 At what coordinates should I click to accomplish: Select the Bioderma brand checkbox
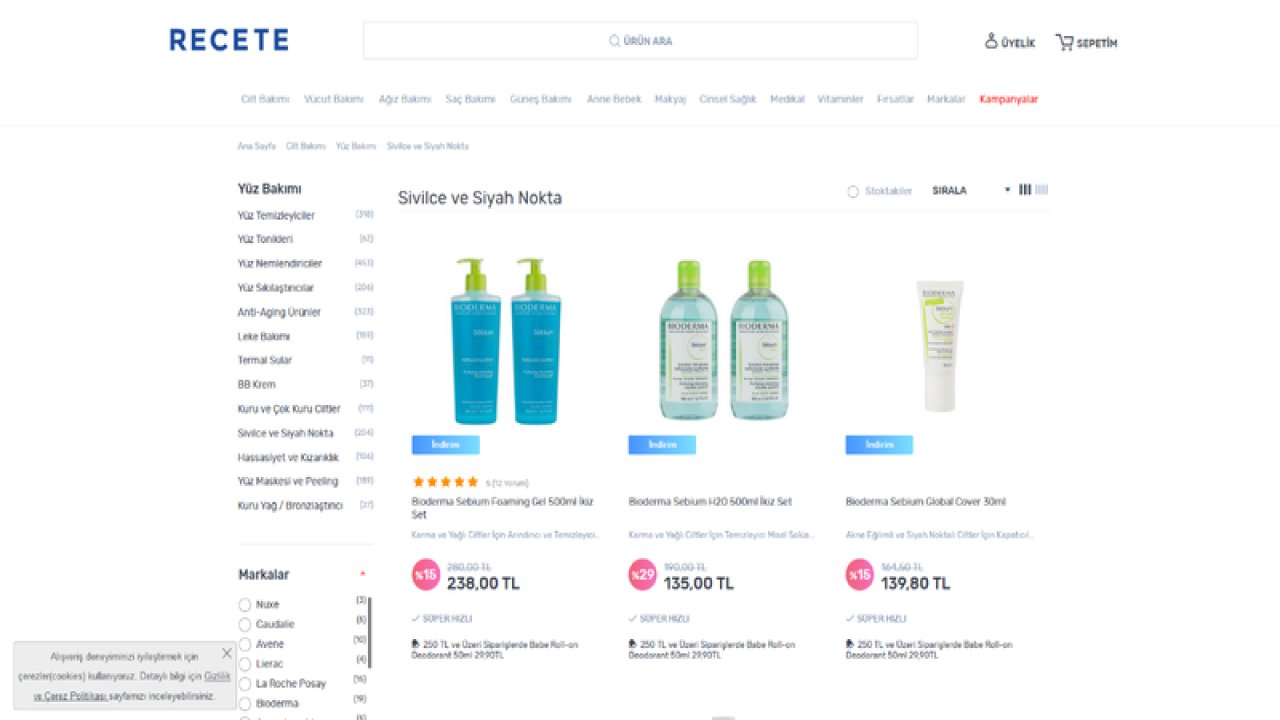point(245,704)
